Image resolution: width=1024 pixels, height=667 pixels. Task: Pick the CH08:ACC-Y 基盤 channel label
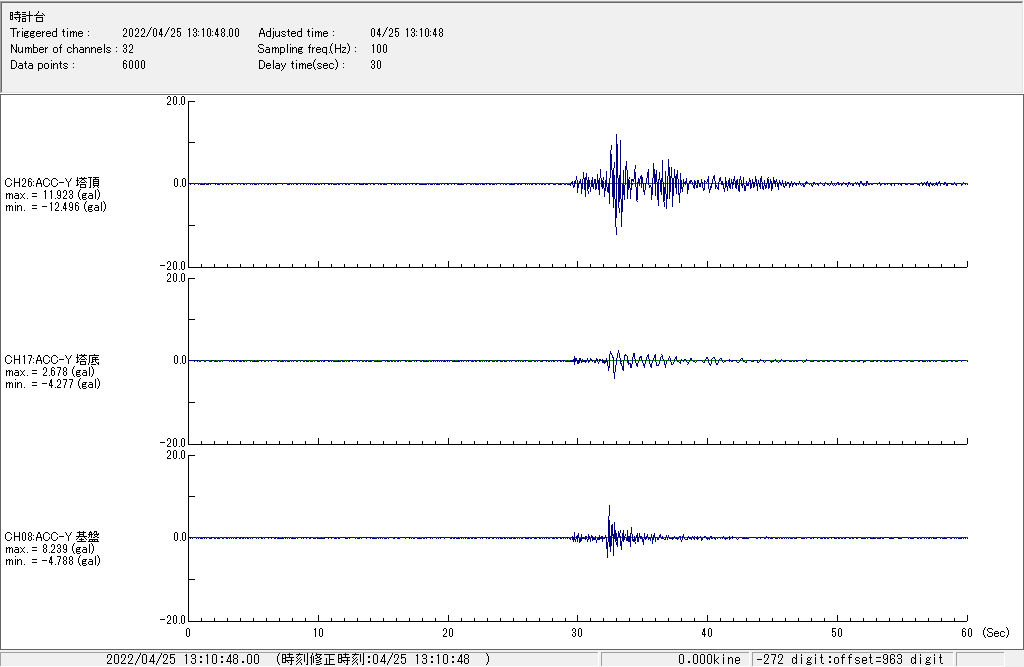click(x=52, y=537)
